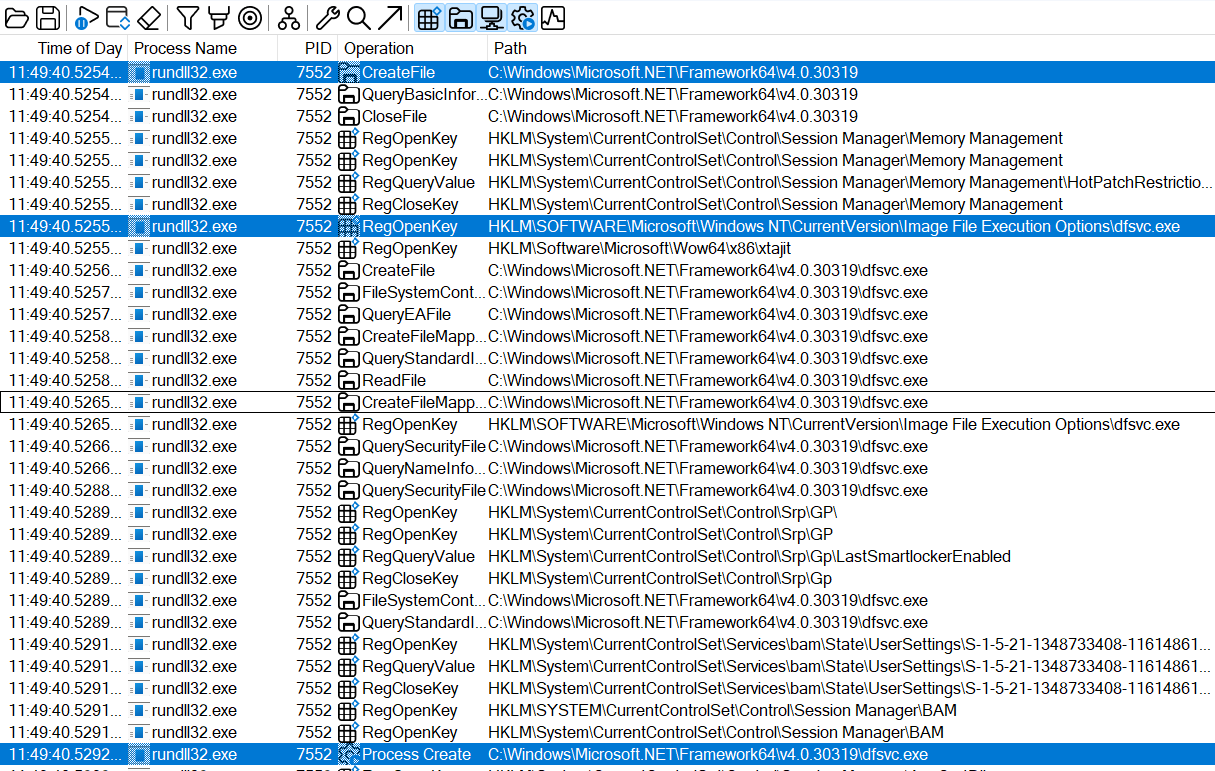This screenshot has width=1215, height=771.
Task: Toggle profiling events display
Action: pyautogui.click(x=553, y=17)
